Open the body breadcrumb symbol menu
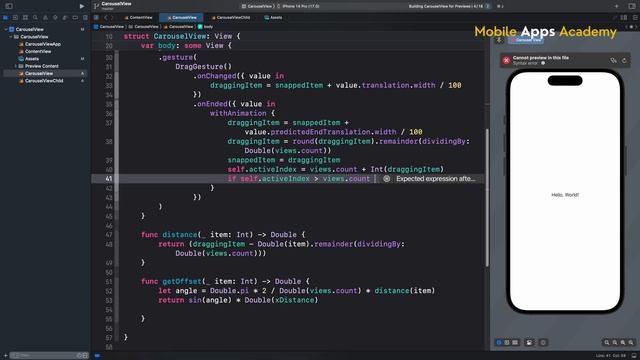Screen dimensions: 640x360 point(205,27)
